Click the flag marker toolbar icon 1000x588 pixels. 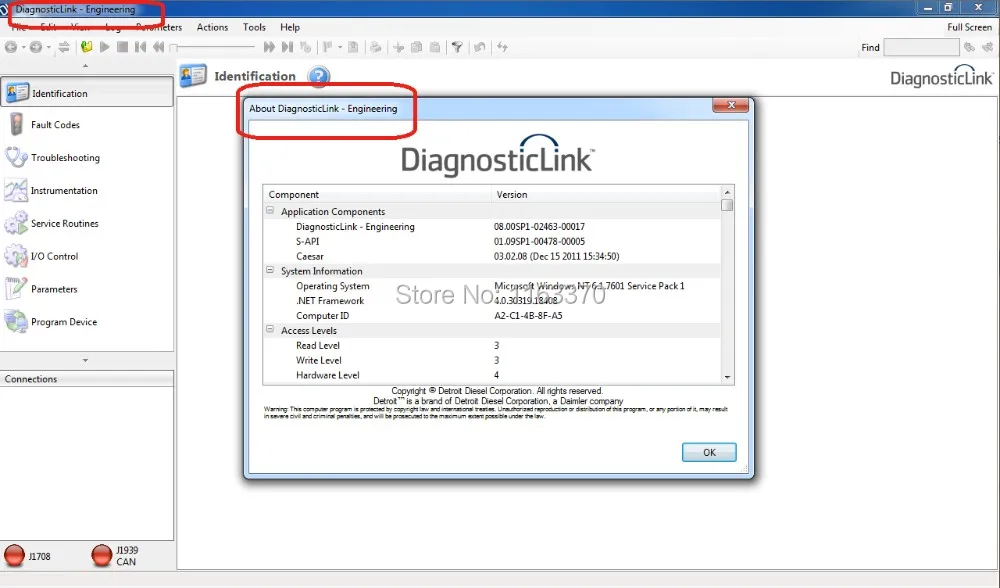pos(327,47)
